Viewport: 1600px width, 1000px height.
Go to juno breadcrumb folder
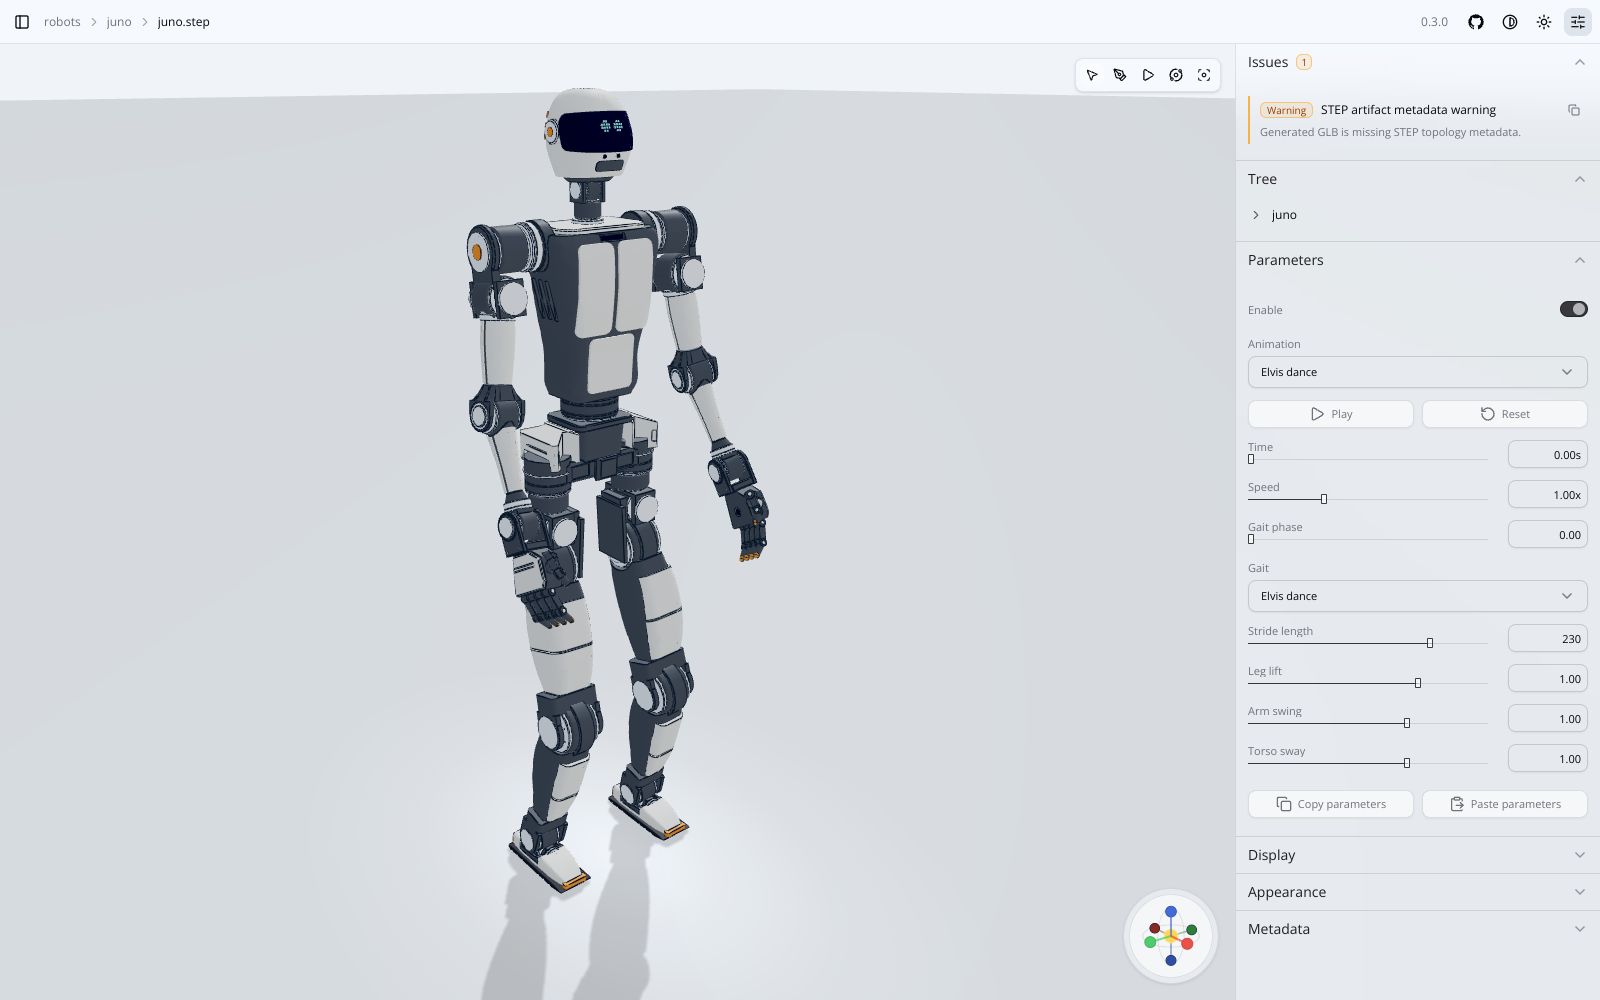point(119,22)
